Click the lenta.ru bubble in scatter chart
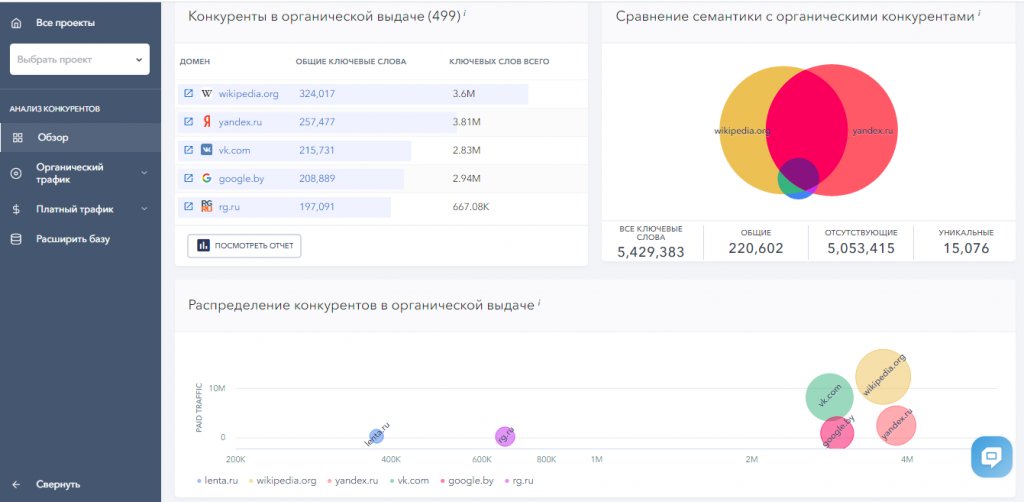1024x502 pixels. pyautogui.click(x=376, y=437)
